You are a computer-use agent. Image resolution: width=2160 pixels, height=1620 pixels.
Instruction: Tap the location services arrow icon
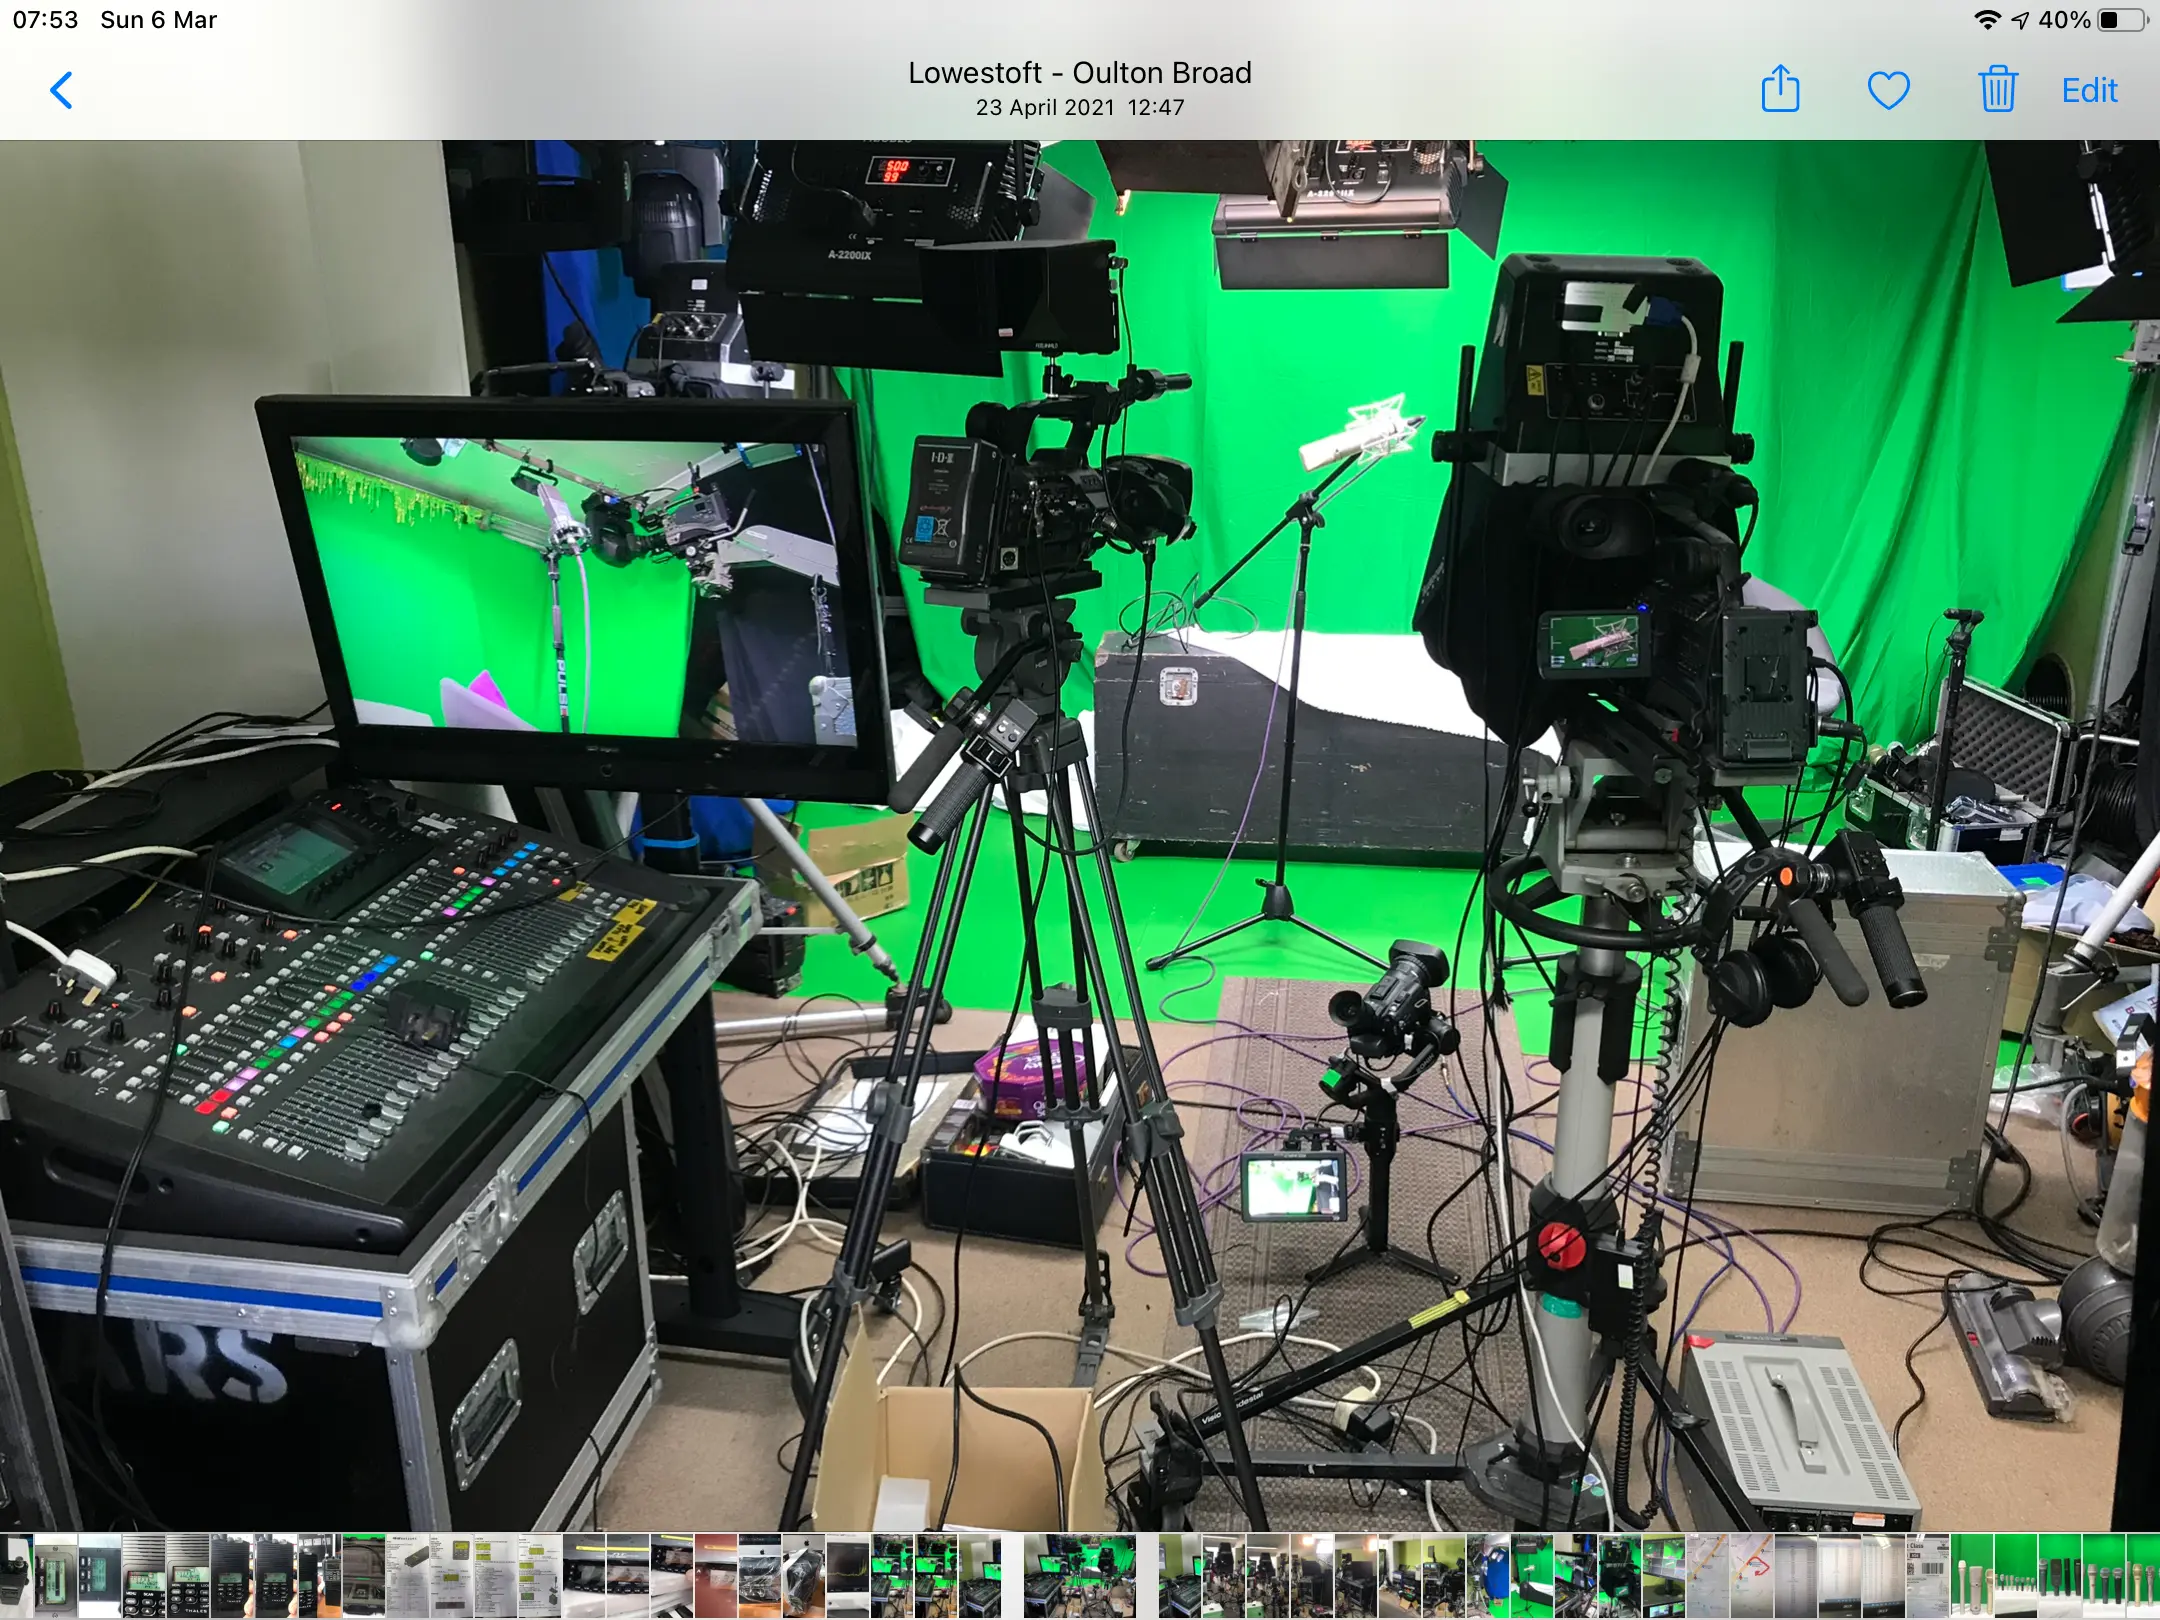tap(2020, 20)
